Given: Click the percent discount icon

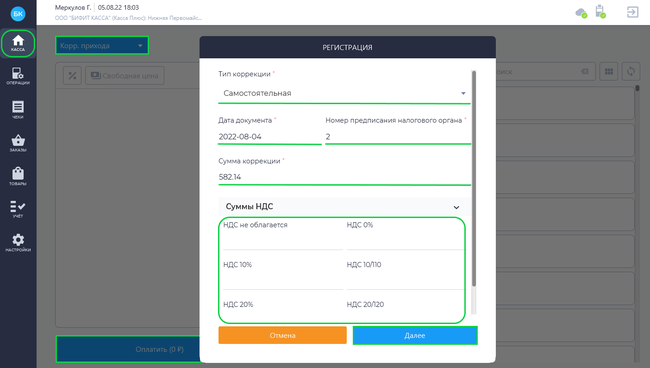Looking at the screenshot, I should click(73, 75).
